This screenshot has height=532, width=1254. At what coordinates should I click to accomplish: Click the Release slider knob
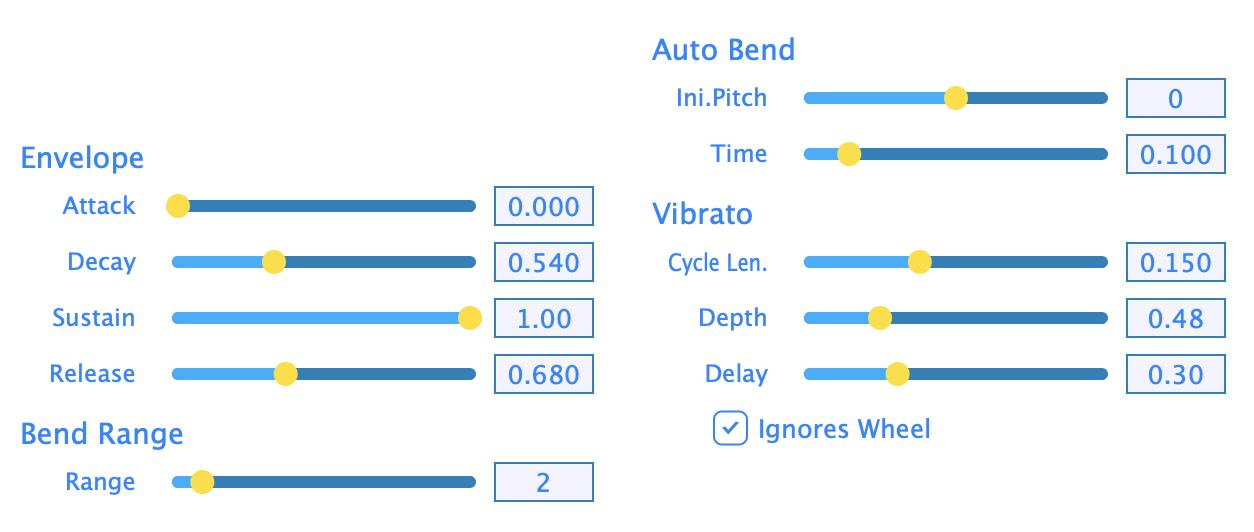pyautogui.click(x=286, y=374)
